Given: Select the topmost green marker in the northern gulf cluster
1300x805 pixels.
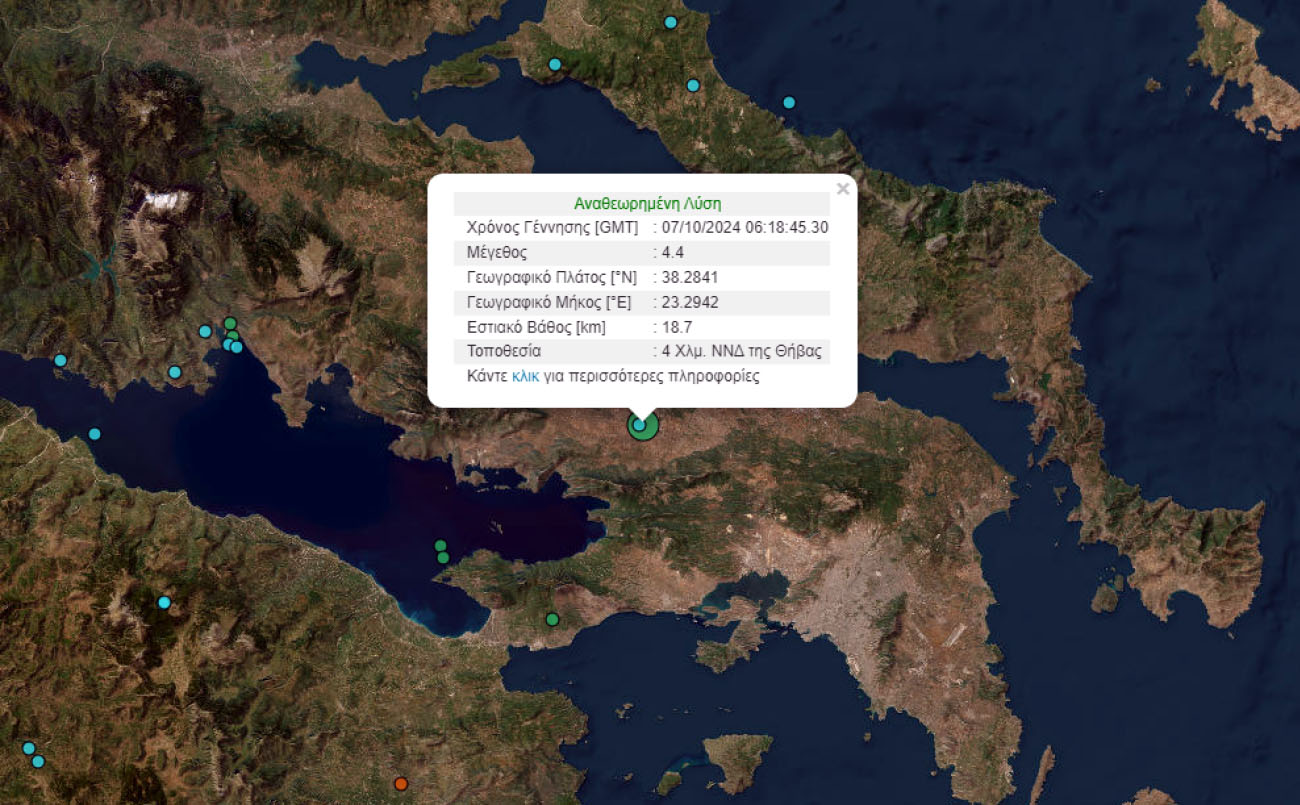Looking at the screenshot, I should pos(230,323).
